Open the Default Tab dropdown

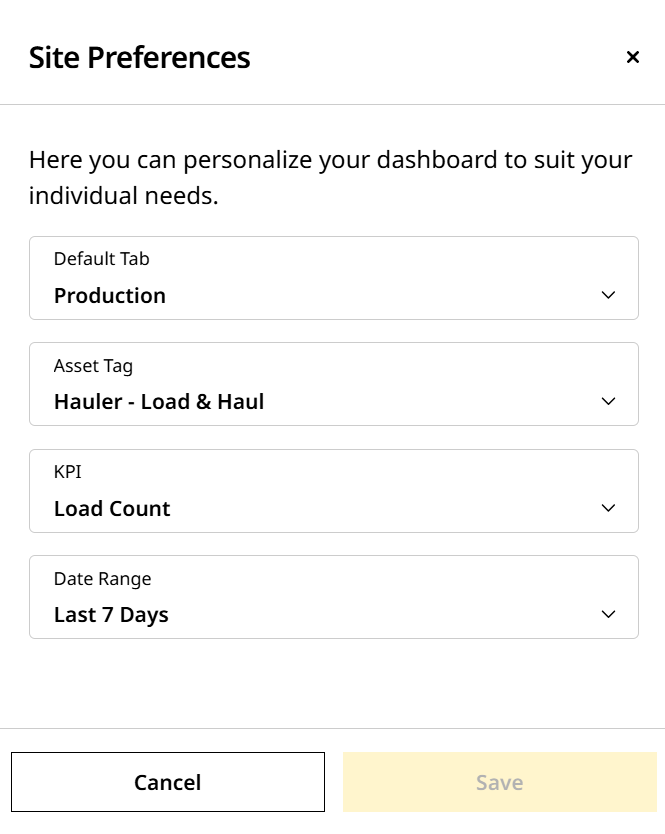coord(333,278)
